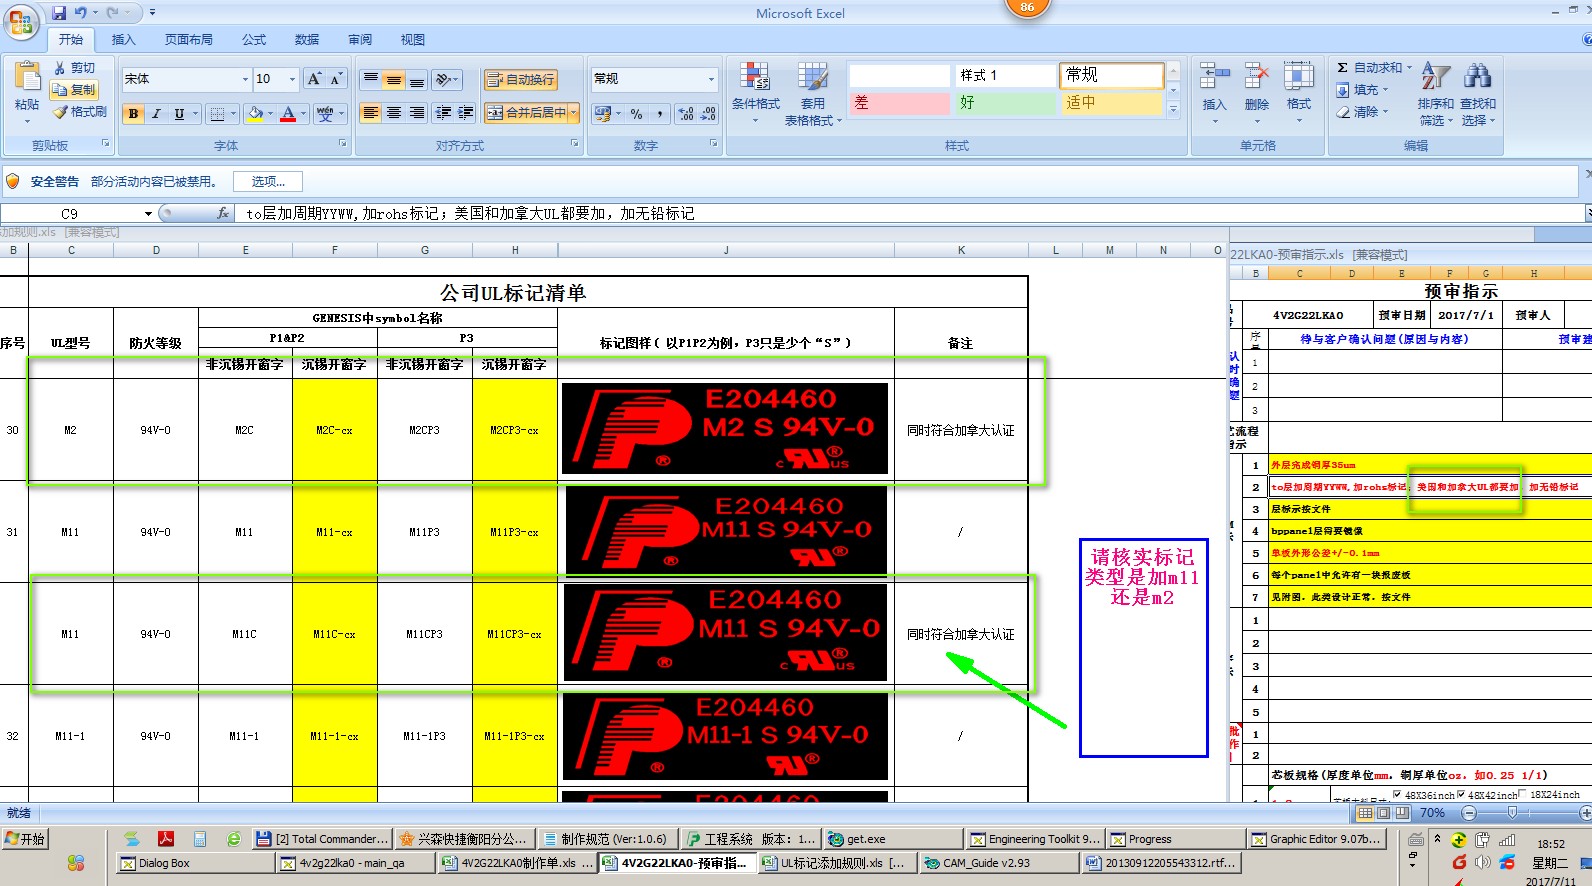1592x886 pixels.
Task: Toggle bottom vertical alignment
Action: click(x=417, y=79)
